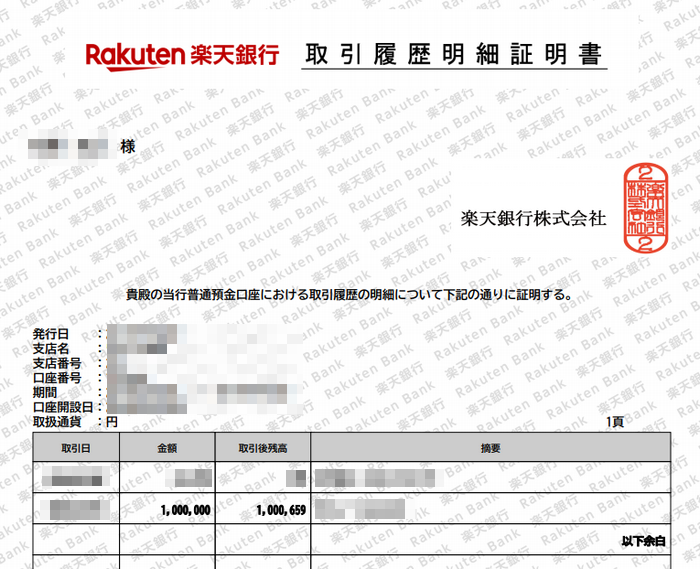The height and width of the screenshot is (569, 700).
Task: Click the 様 honorific text
Action: click(x=128, y=146)
